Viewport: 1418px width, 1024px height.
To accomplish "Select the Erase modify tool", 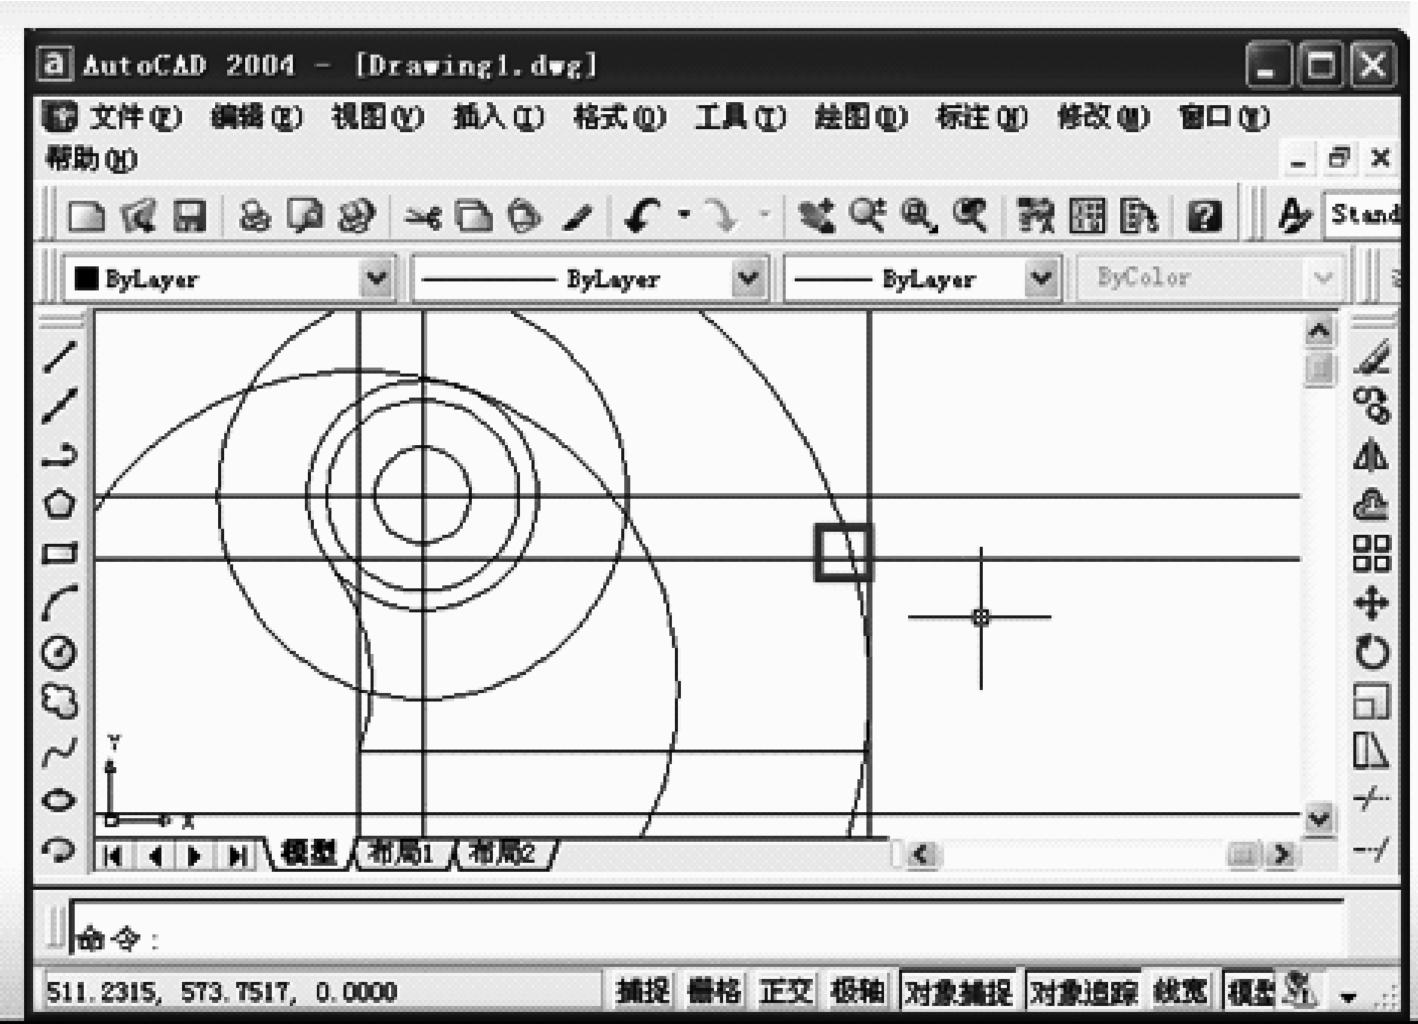I will 1372,356.
